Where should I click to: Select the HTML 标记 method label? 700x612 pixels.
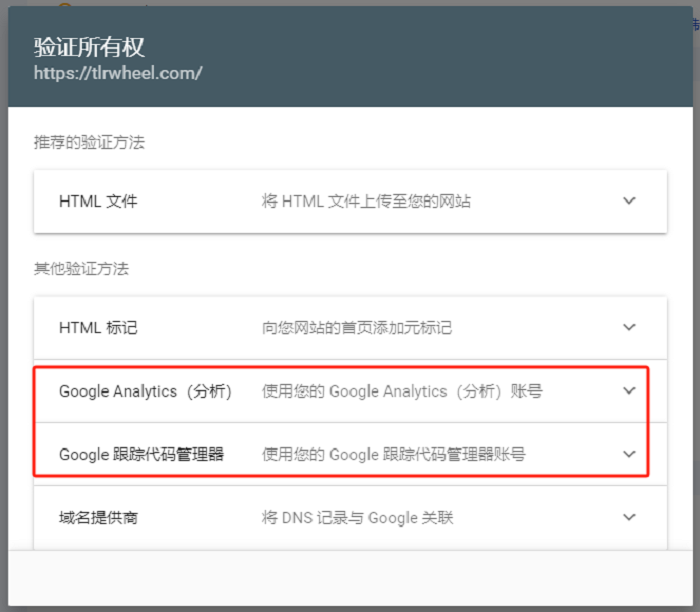(x=98, y=327)
